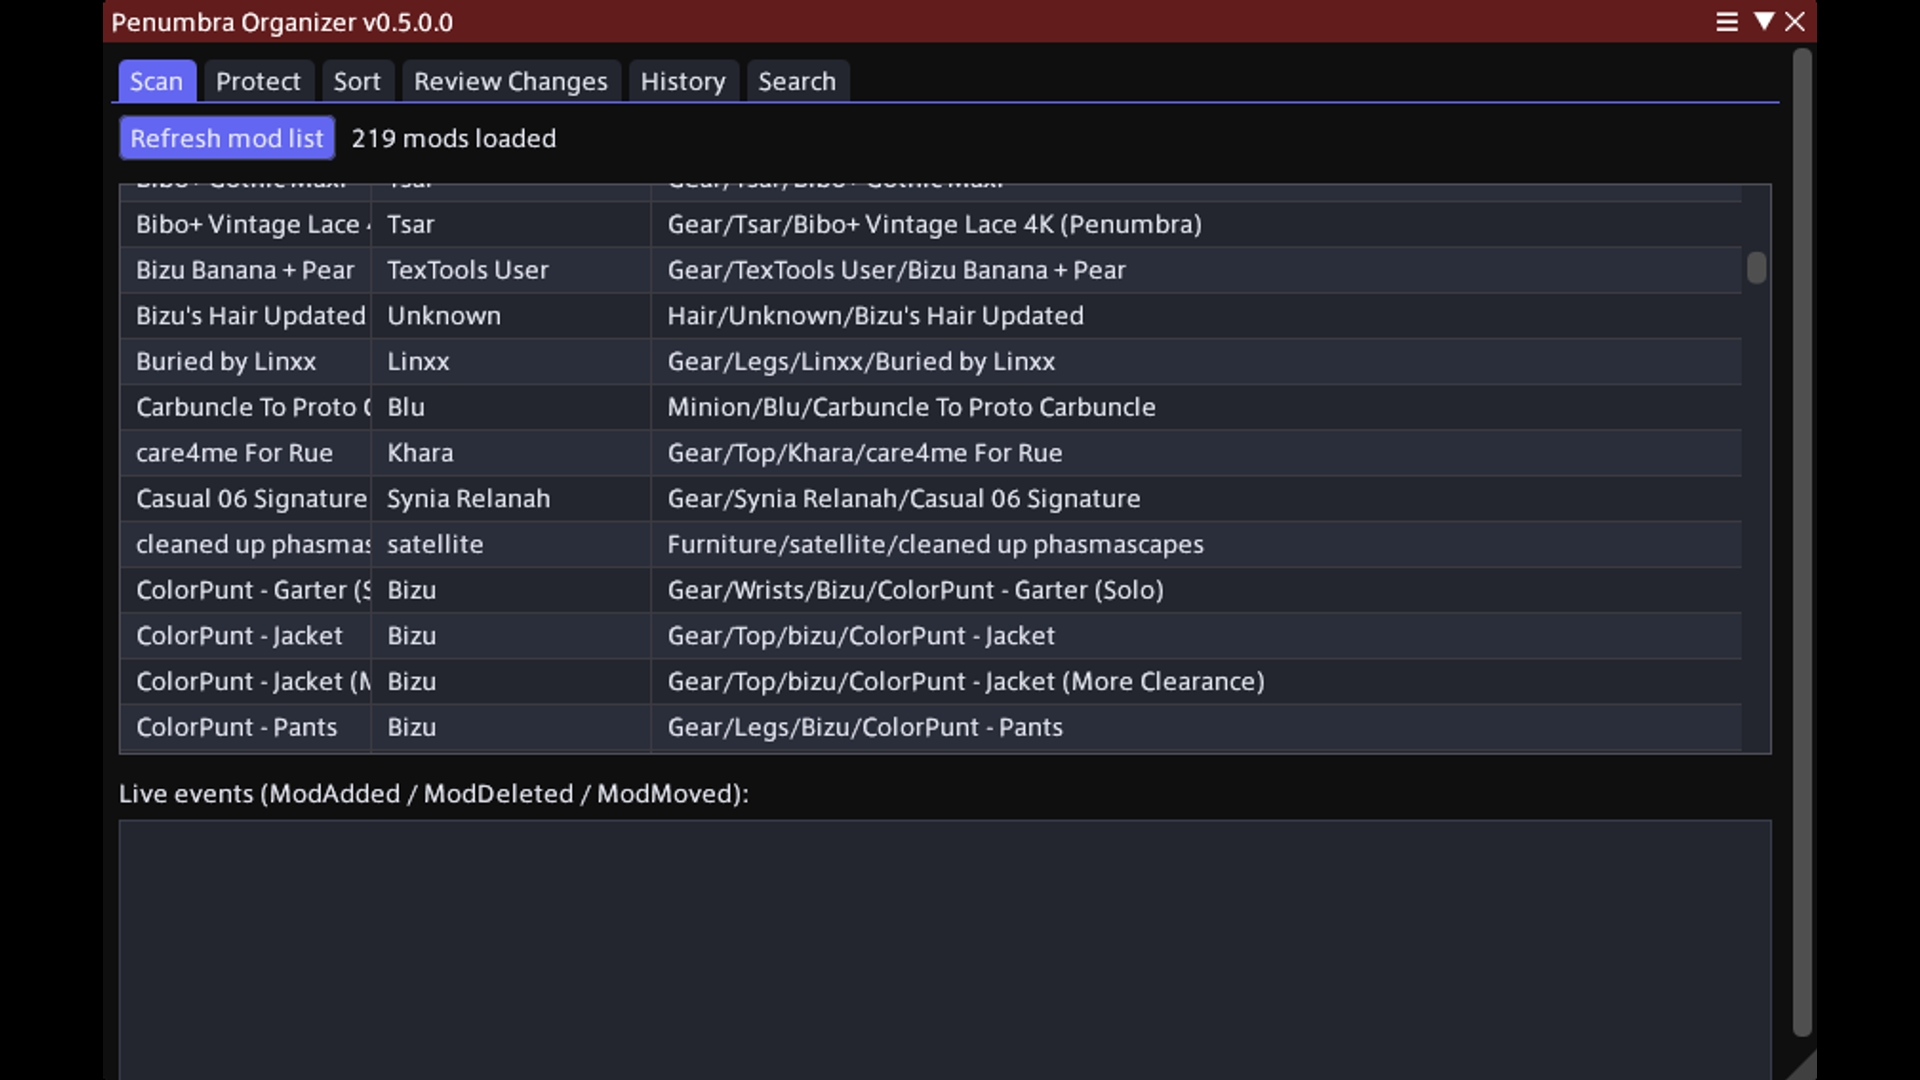Select the Carbuncle To Proto mod name
Image resolution: width=1920 pixels, height=1080 pixels.
[253, 408]
